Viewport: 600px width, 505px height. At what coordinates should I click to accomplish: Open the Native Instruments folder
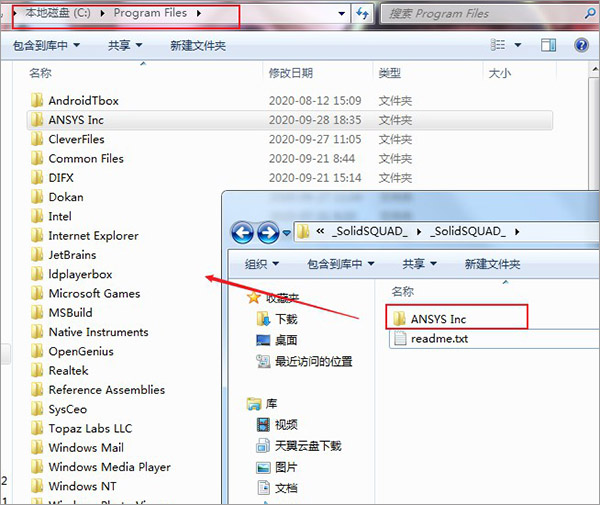pyautogui.click(x=90, y=332)
